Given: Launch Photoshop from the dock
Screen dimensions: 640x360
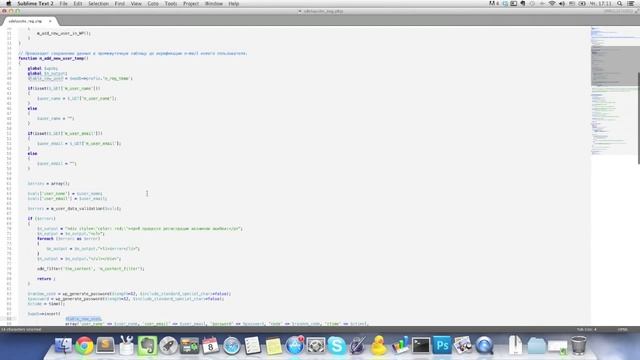Looking at the screenshot, I should click(442, 345).
